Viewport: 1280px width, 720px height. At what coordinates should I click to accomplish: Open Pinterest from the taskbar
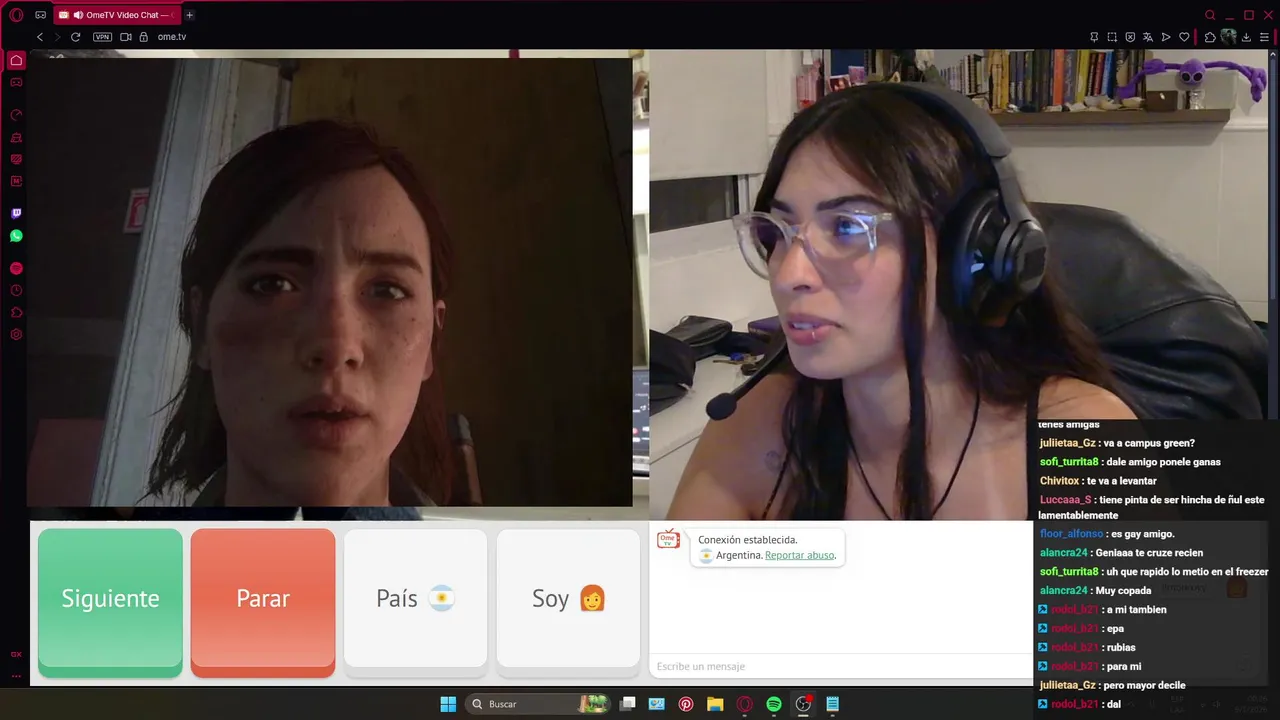(686, 704)
